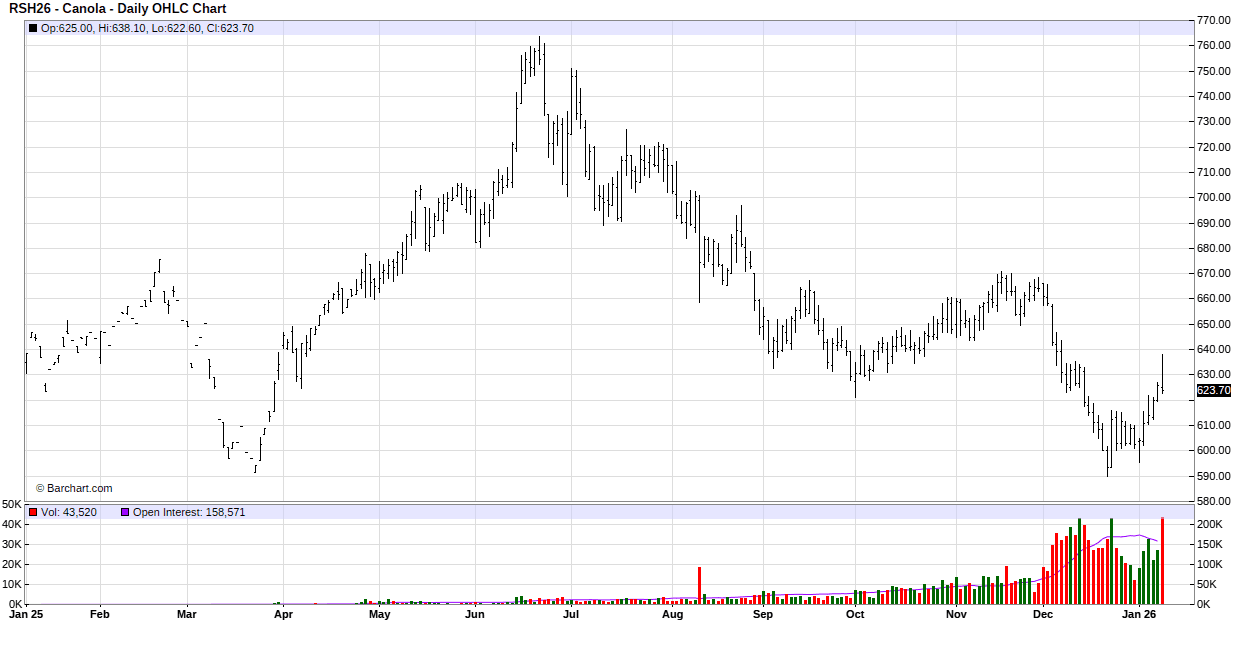Click the final red volume bar at right

pyautogui.click(x=1162, y=561)
